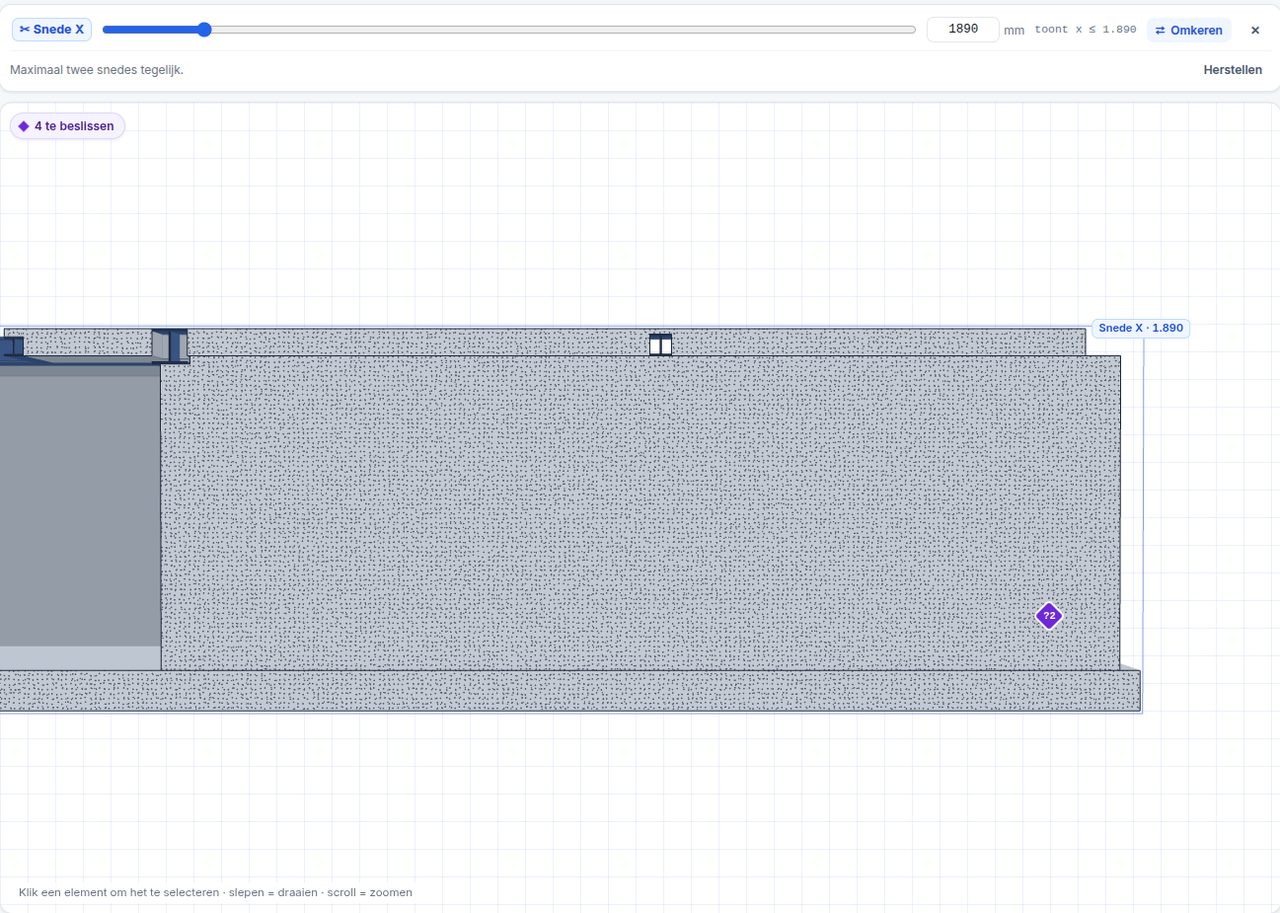Click 'Maximaal twee snedes tegelijk.' note
Image resolution: width=1280 pixels, height=913 pixels.
[97, 70]
